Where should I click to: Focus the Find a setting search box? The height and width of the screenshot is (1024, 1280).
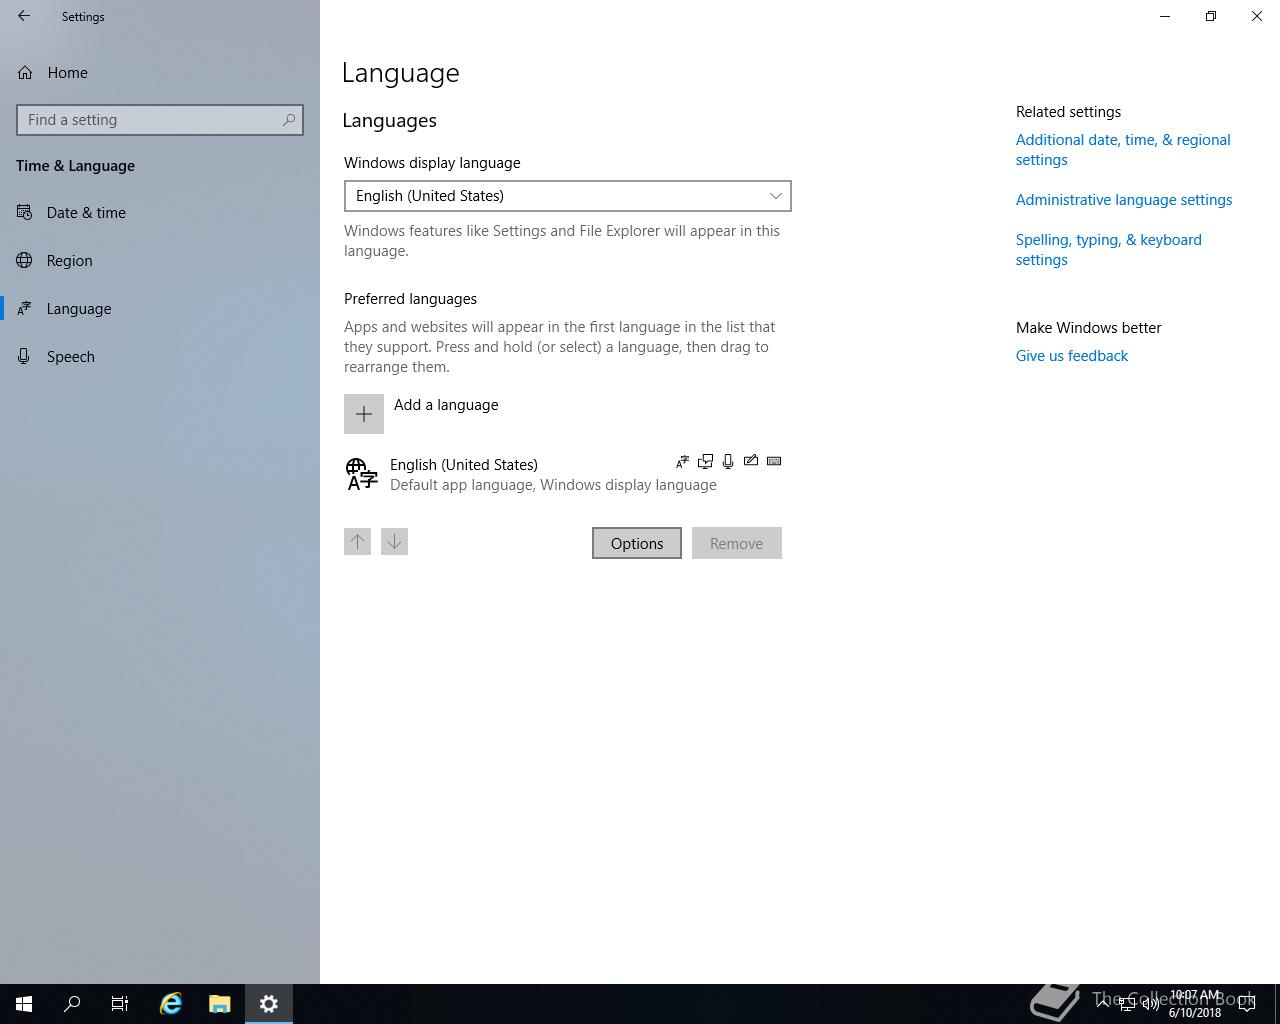(x=160, y=120)
